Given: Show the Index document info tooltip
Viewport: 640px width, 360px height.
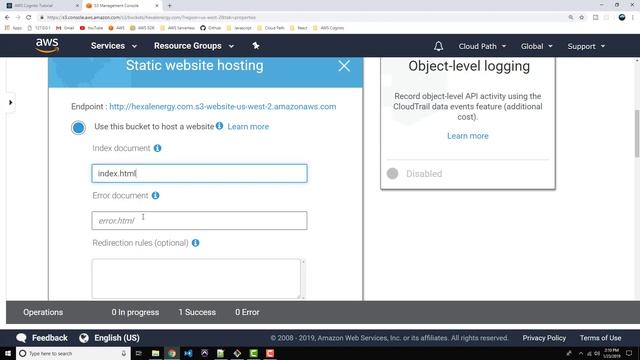Looking at the screenshot, I should 158,148.
